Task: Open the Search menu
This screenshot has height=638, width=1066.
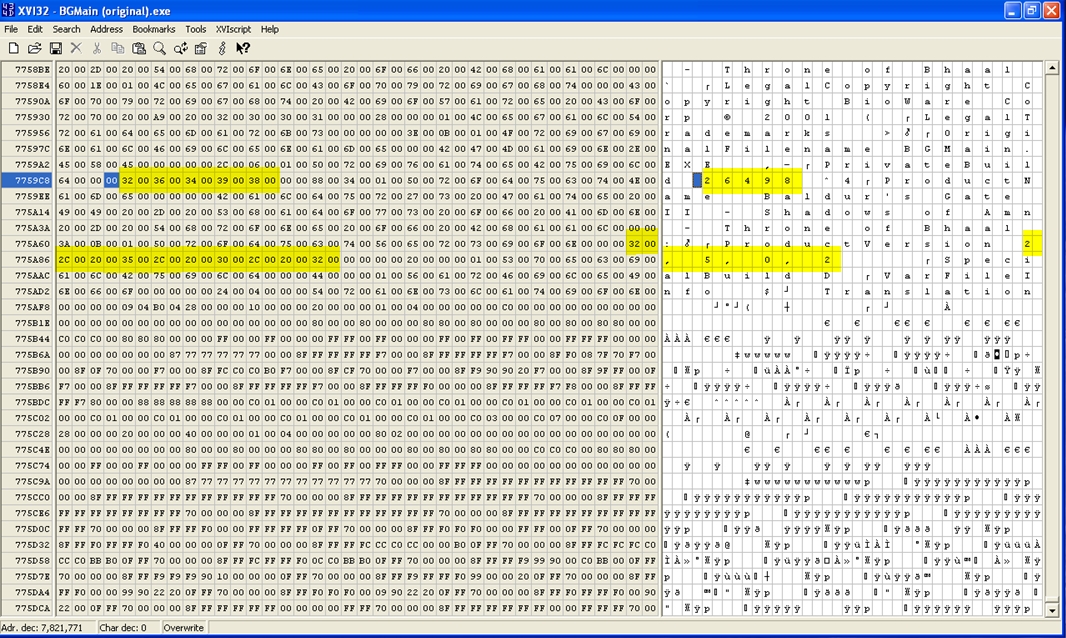Action: point(67,29)
